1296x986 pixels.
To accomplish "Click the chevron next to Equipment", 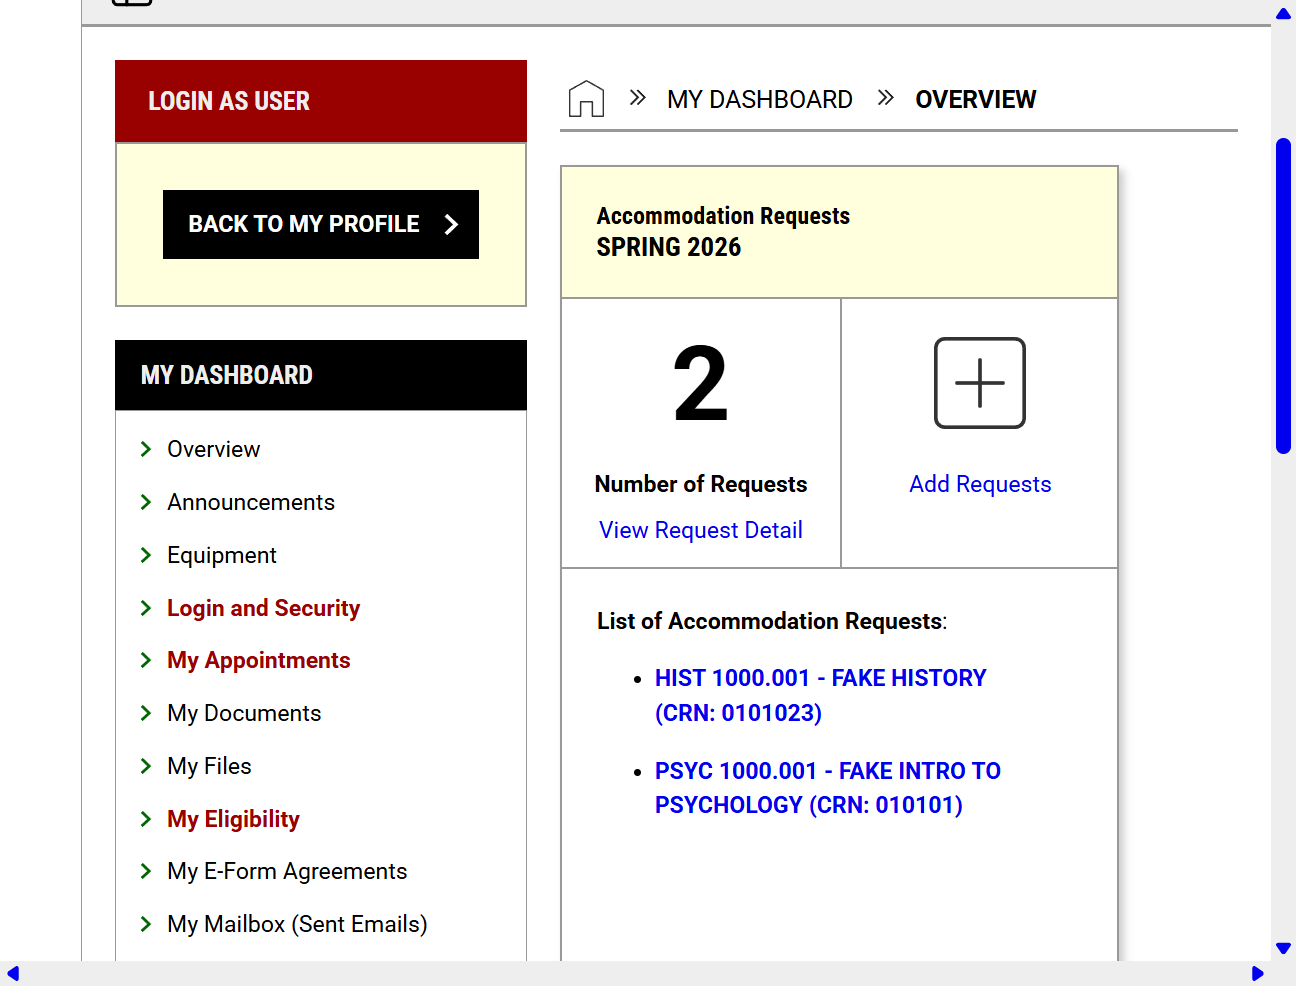I will [146, 555].
